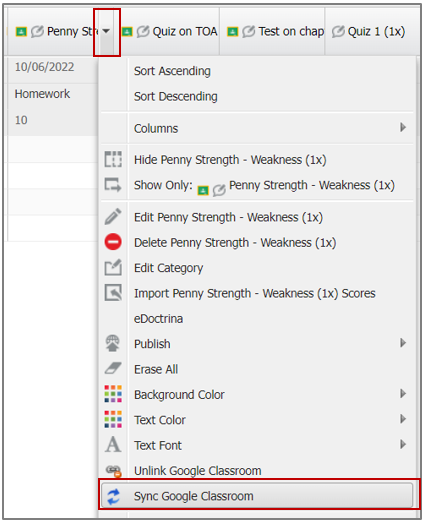Click the eraser icon for Erase All
425x523 pixels.
click(113, 369)
